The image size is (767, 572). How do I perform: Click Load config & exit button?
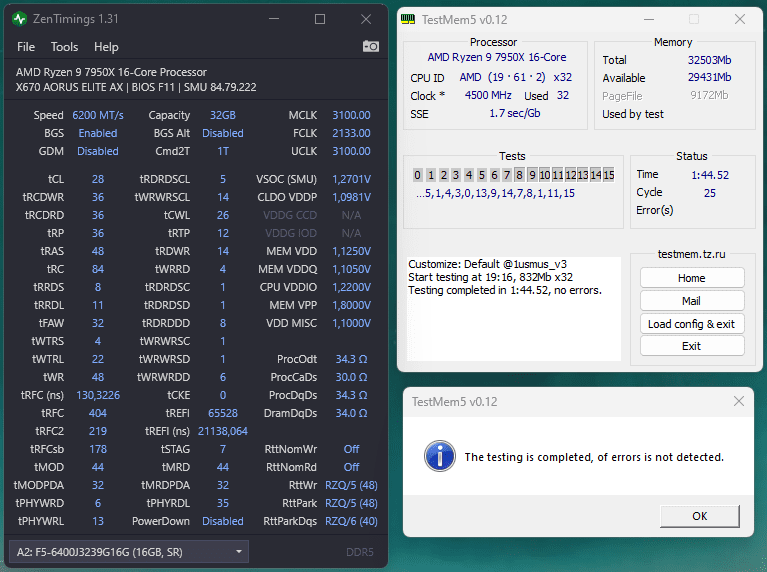[692, 324]
